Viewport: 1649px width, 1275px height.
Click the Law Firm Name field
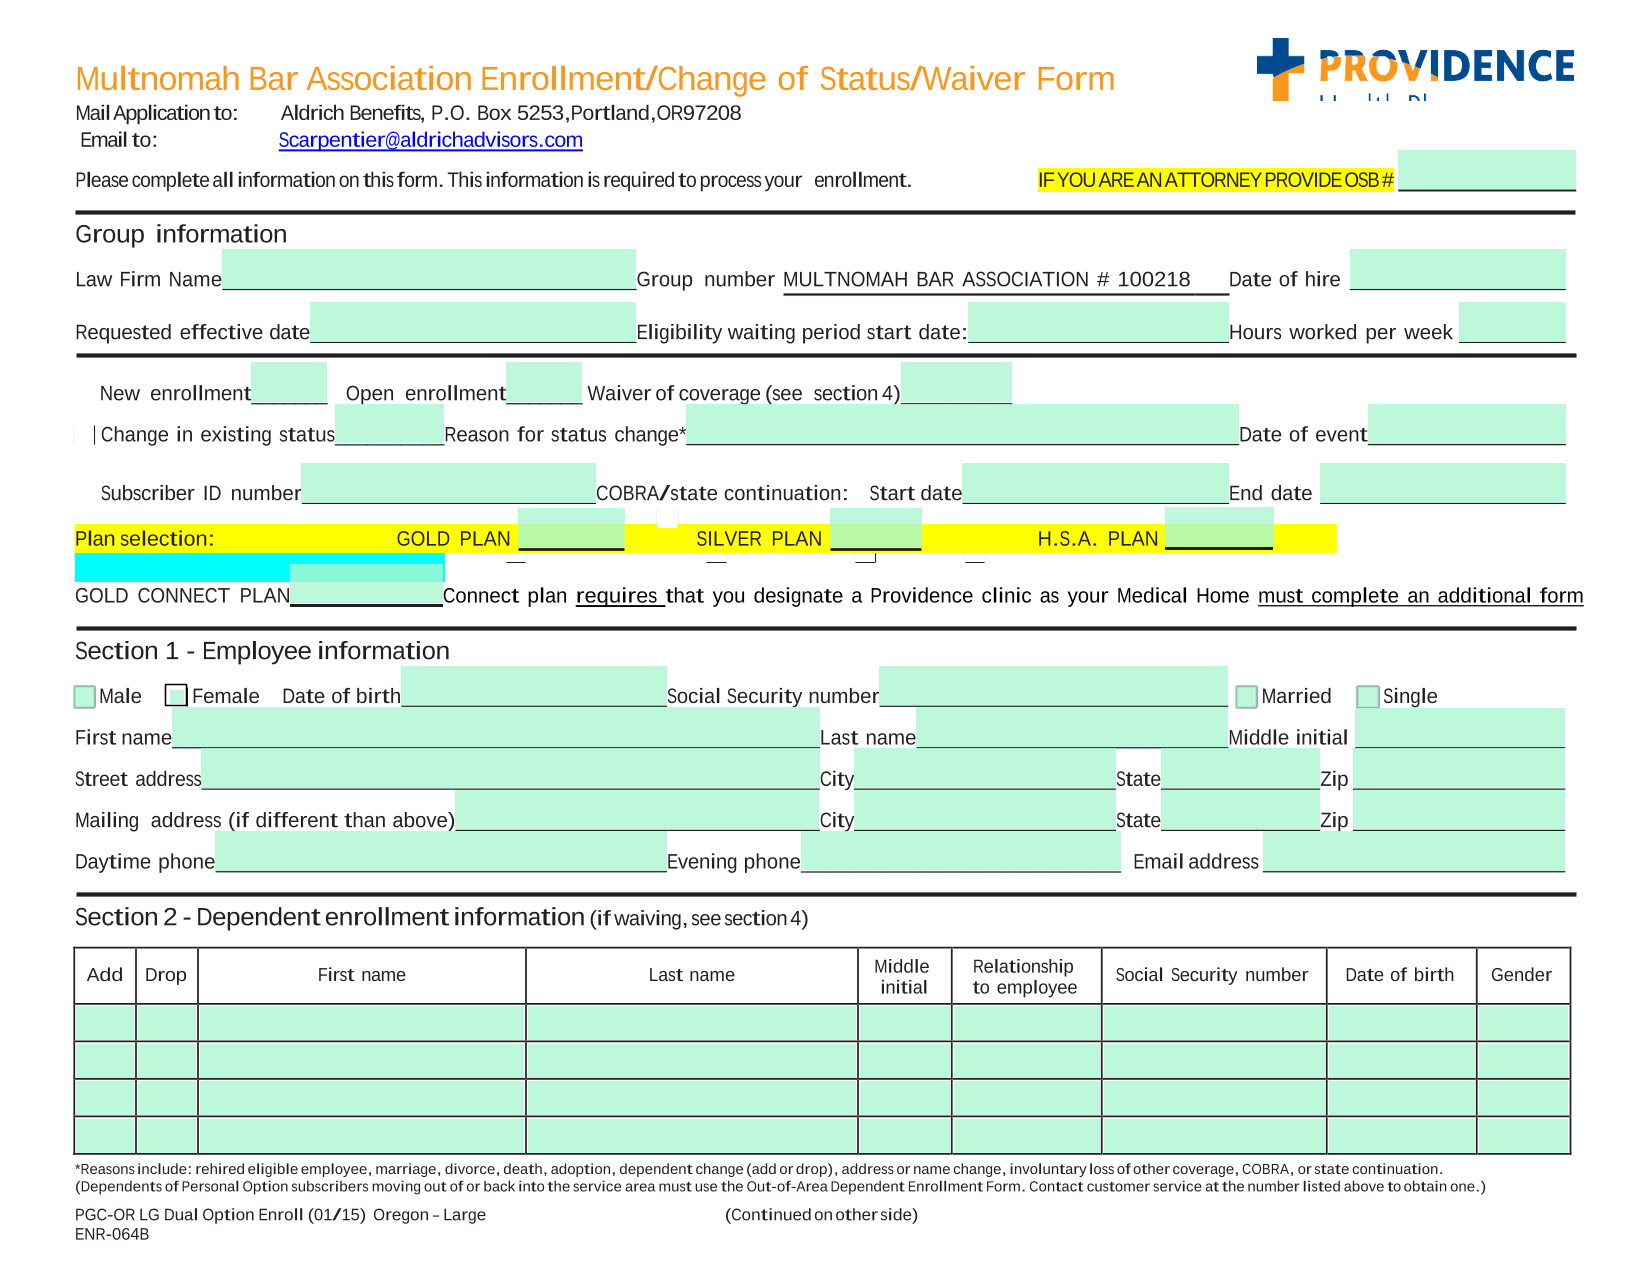point(429,269)
